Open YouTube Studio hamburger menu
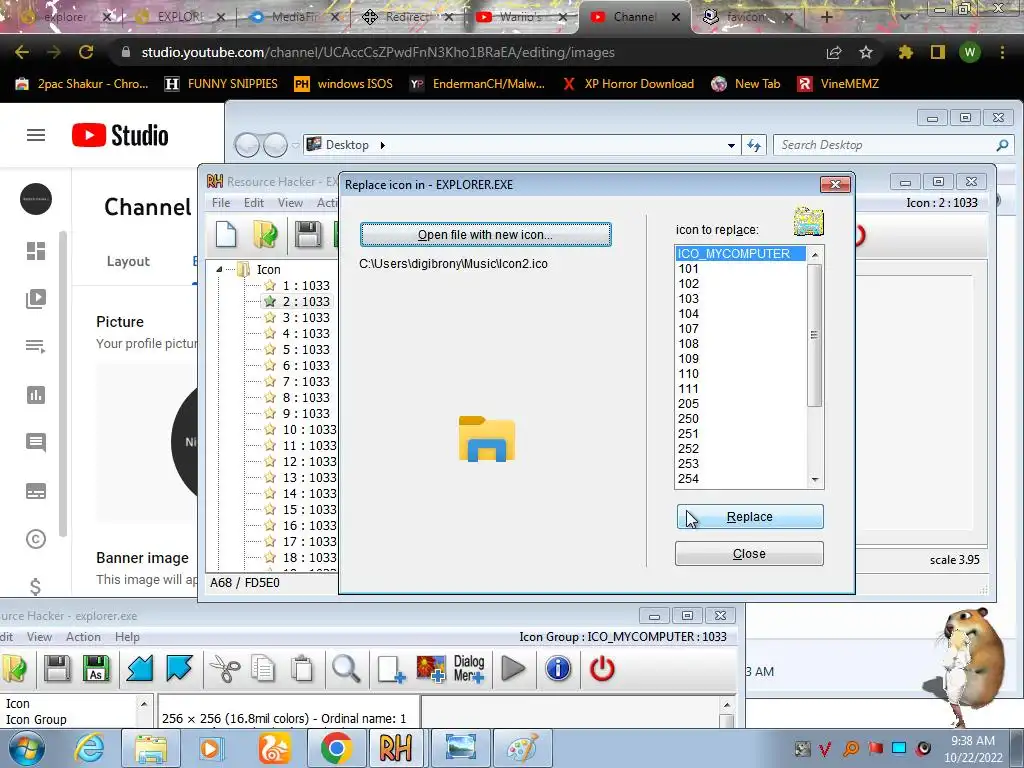1024x768 pixels. click(x=36, y=135)
